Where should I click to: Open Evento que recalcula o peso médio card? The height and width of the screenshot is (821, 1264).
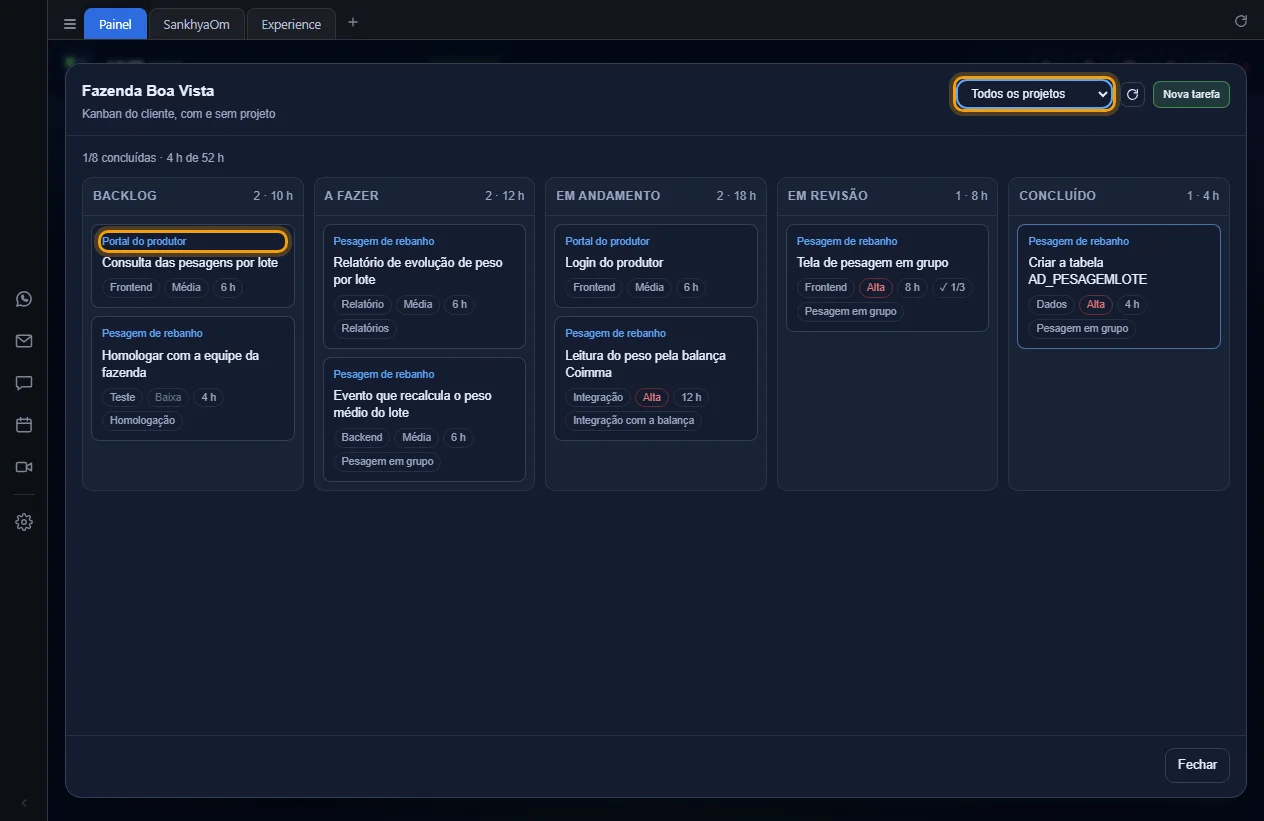(x=425, y=419)
